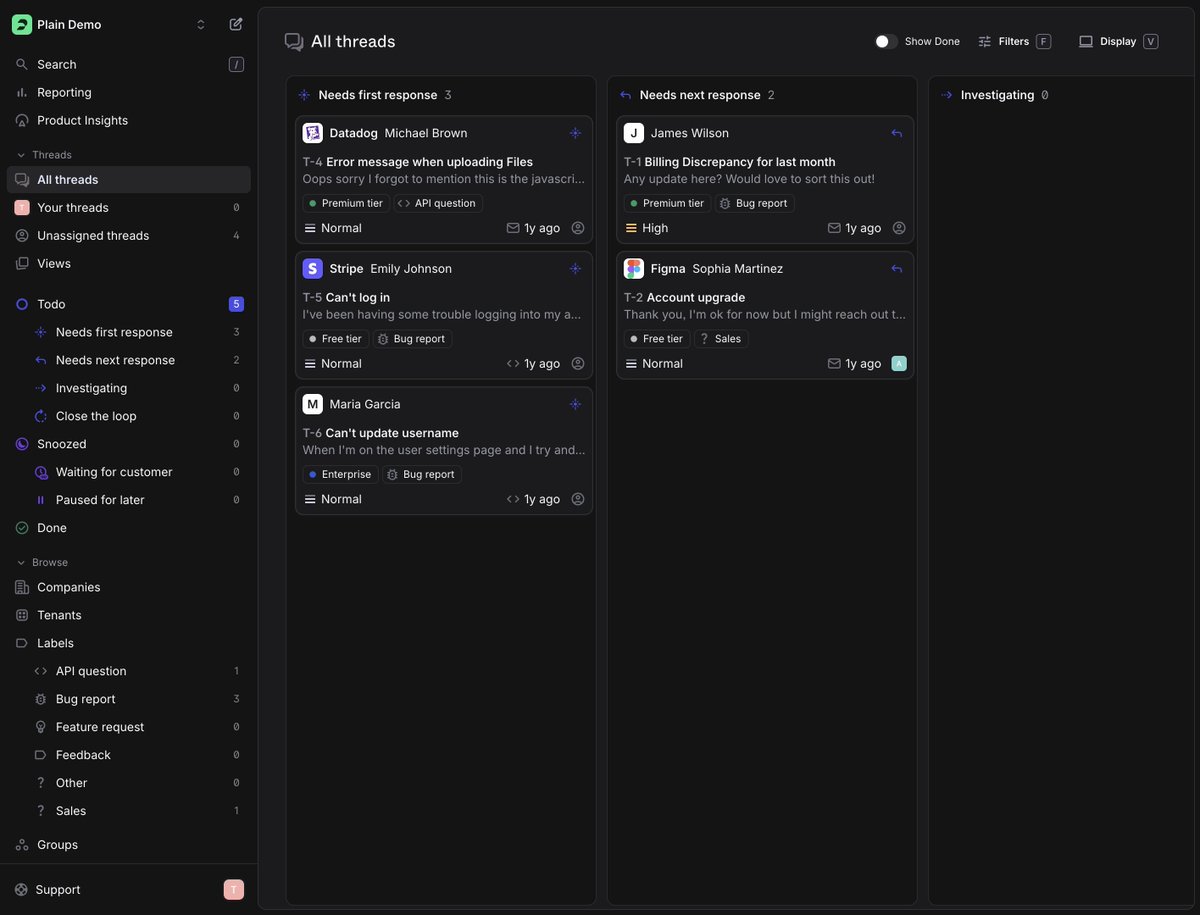This screenshot has height=915, width=1200.
Task: Click the assignee icon on T-5 card
Action: (x=578, y=364)
